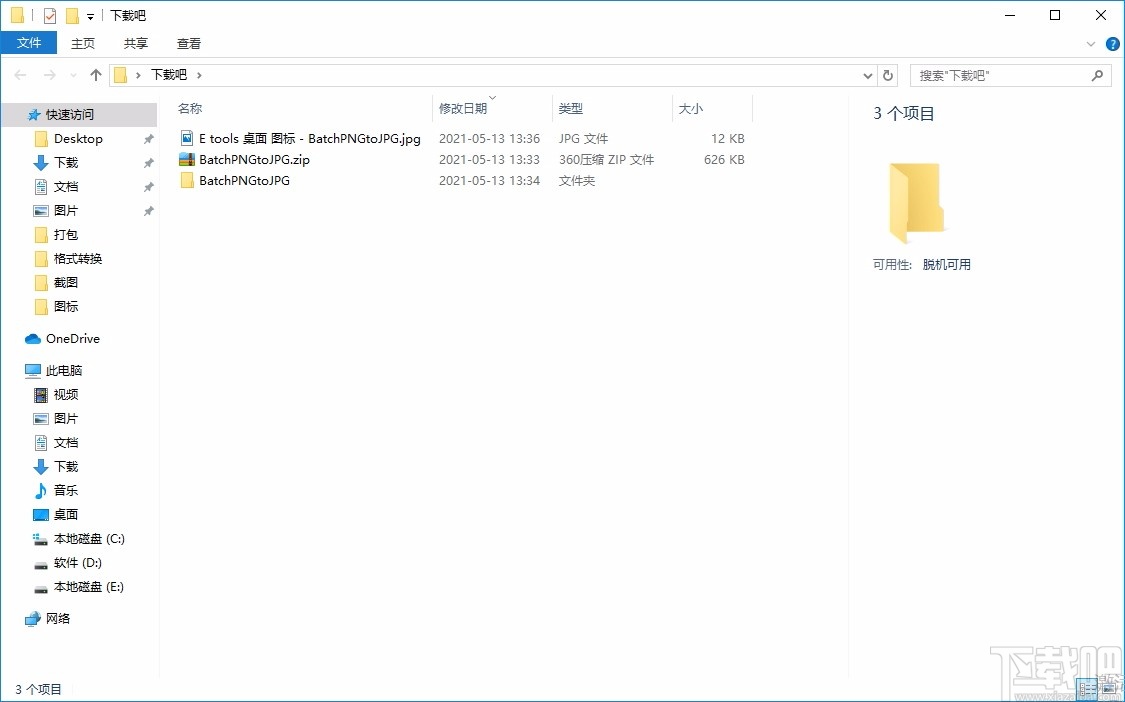Click the Back navigation arrow
This screenshot has height=702, width=1125.
20,74
